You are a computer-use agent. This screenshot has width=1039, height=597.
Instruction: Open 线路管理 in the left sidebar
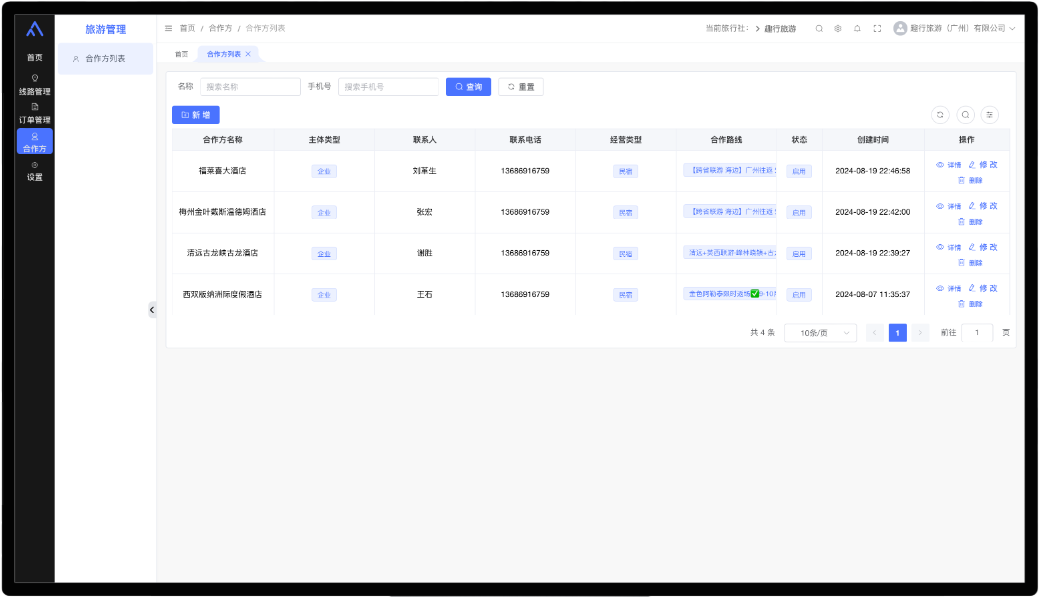(x=35, y=85)
